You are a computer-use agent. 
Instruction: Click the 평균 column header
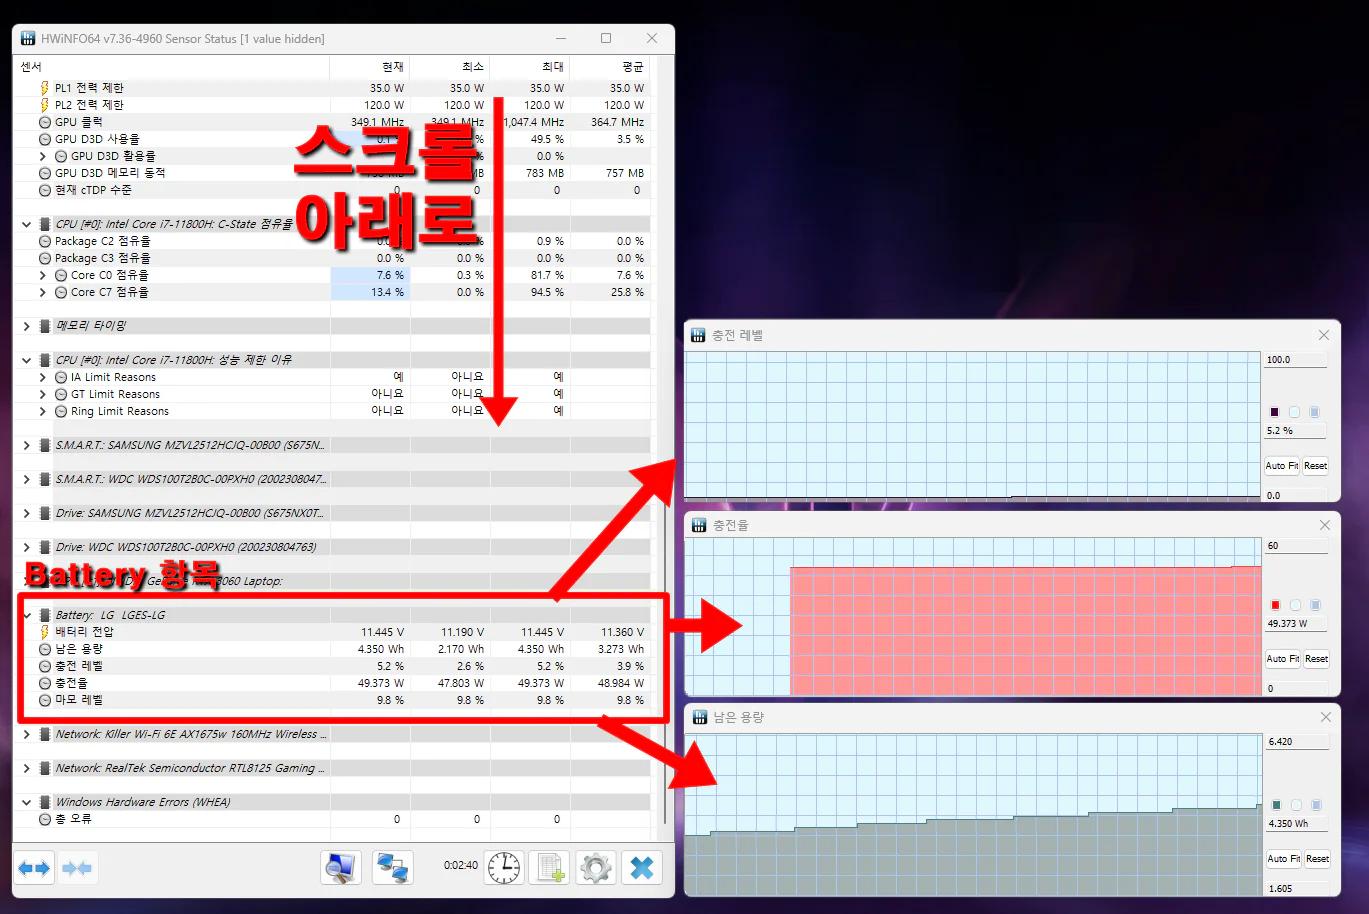tap(610, 67)
